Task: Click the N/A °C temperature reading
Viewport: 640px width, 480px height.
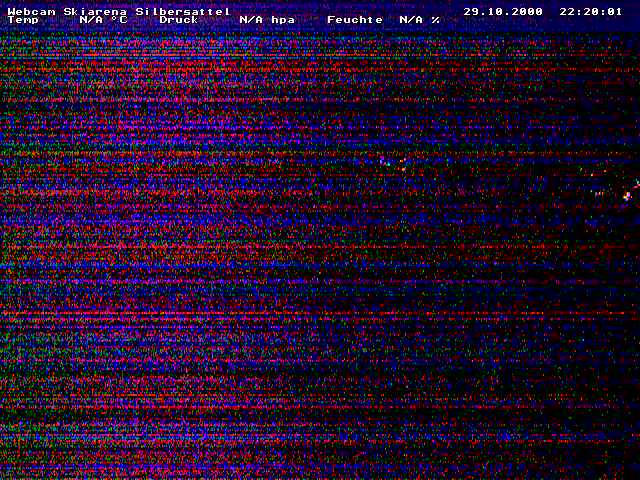Action: pyautogui.click(x=103, y=20)
